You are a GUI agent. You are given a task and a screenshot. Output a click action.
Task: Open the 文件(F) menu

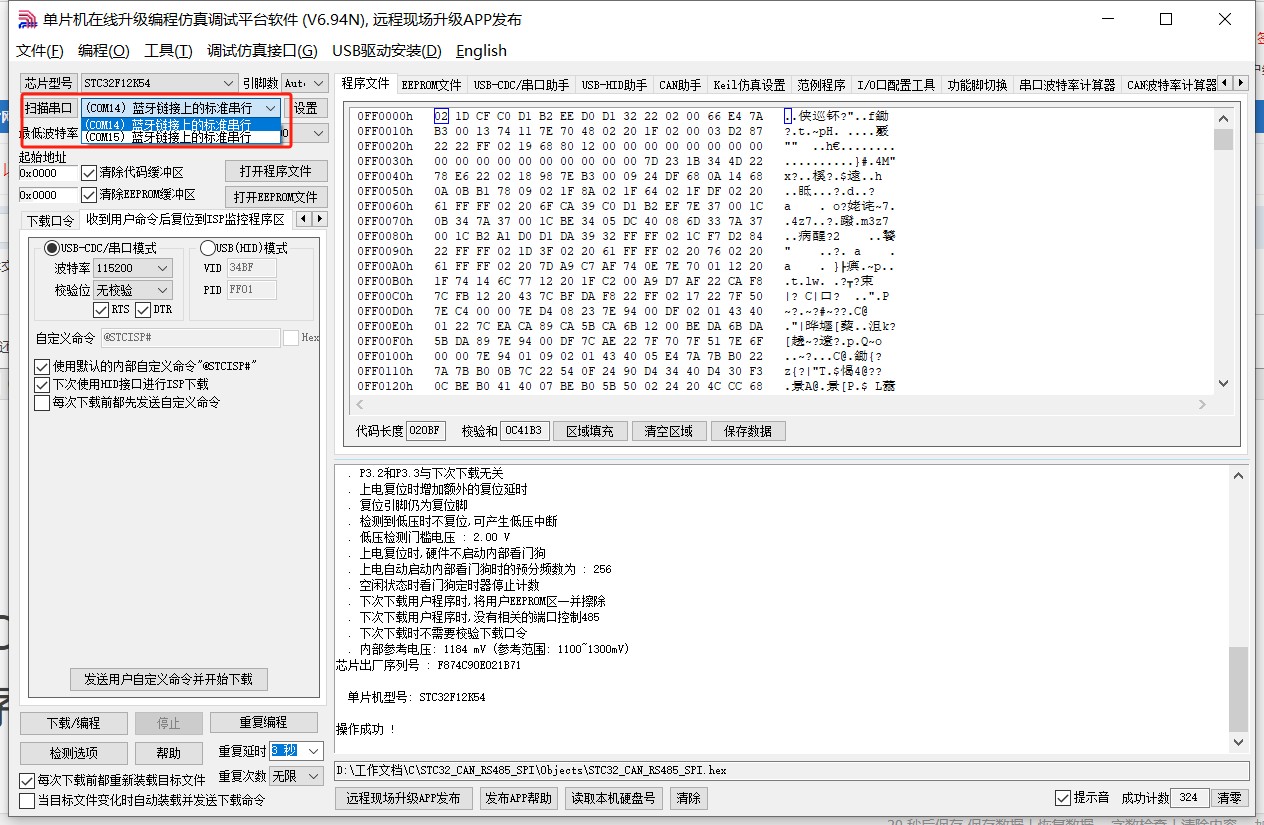pos(40,51)
